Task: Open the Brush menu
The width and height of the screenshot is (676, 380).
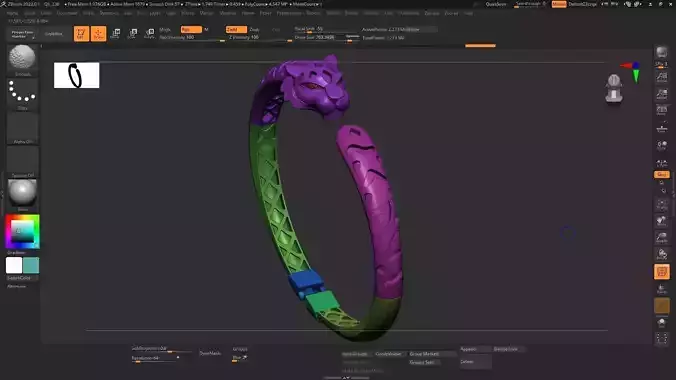Action: click(30, 13)
